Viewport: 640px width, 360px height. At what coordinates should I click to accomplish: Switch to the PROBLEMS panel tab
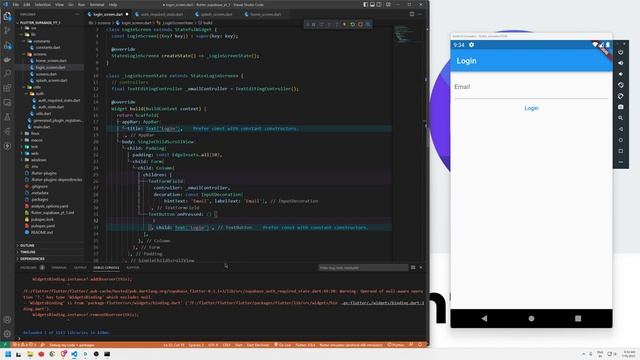pos(29,268)
